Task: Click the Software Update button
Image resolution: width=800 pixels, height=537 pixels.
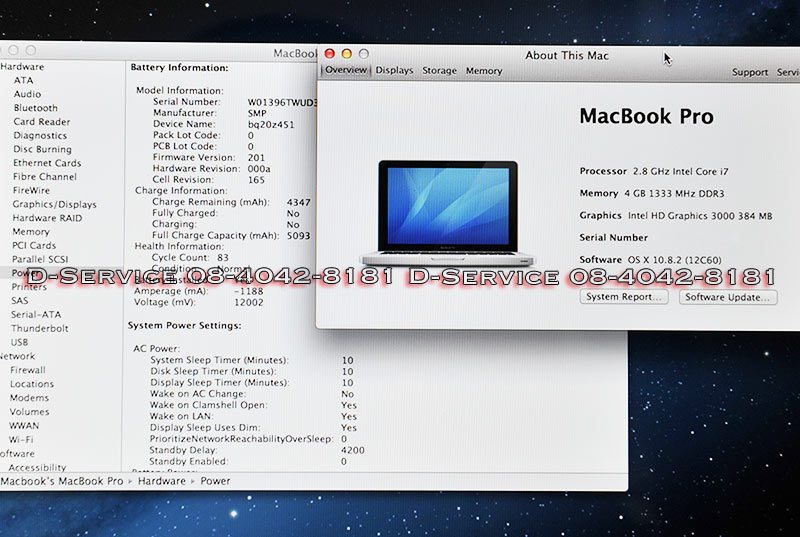Action: click(x=728, y=297)
